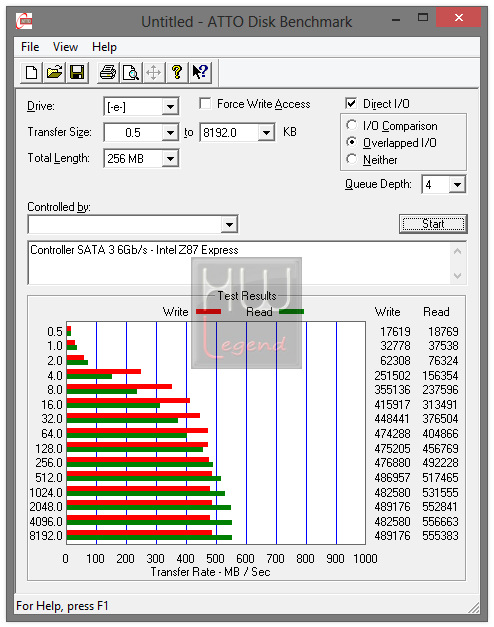Expand the Controlled by dropdown

229,224
